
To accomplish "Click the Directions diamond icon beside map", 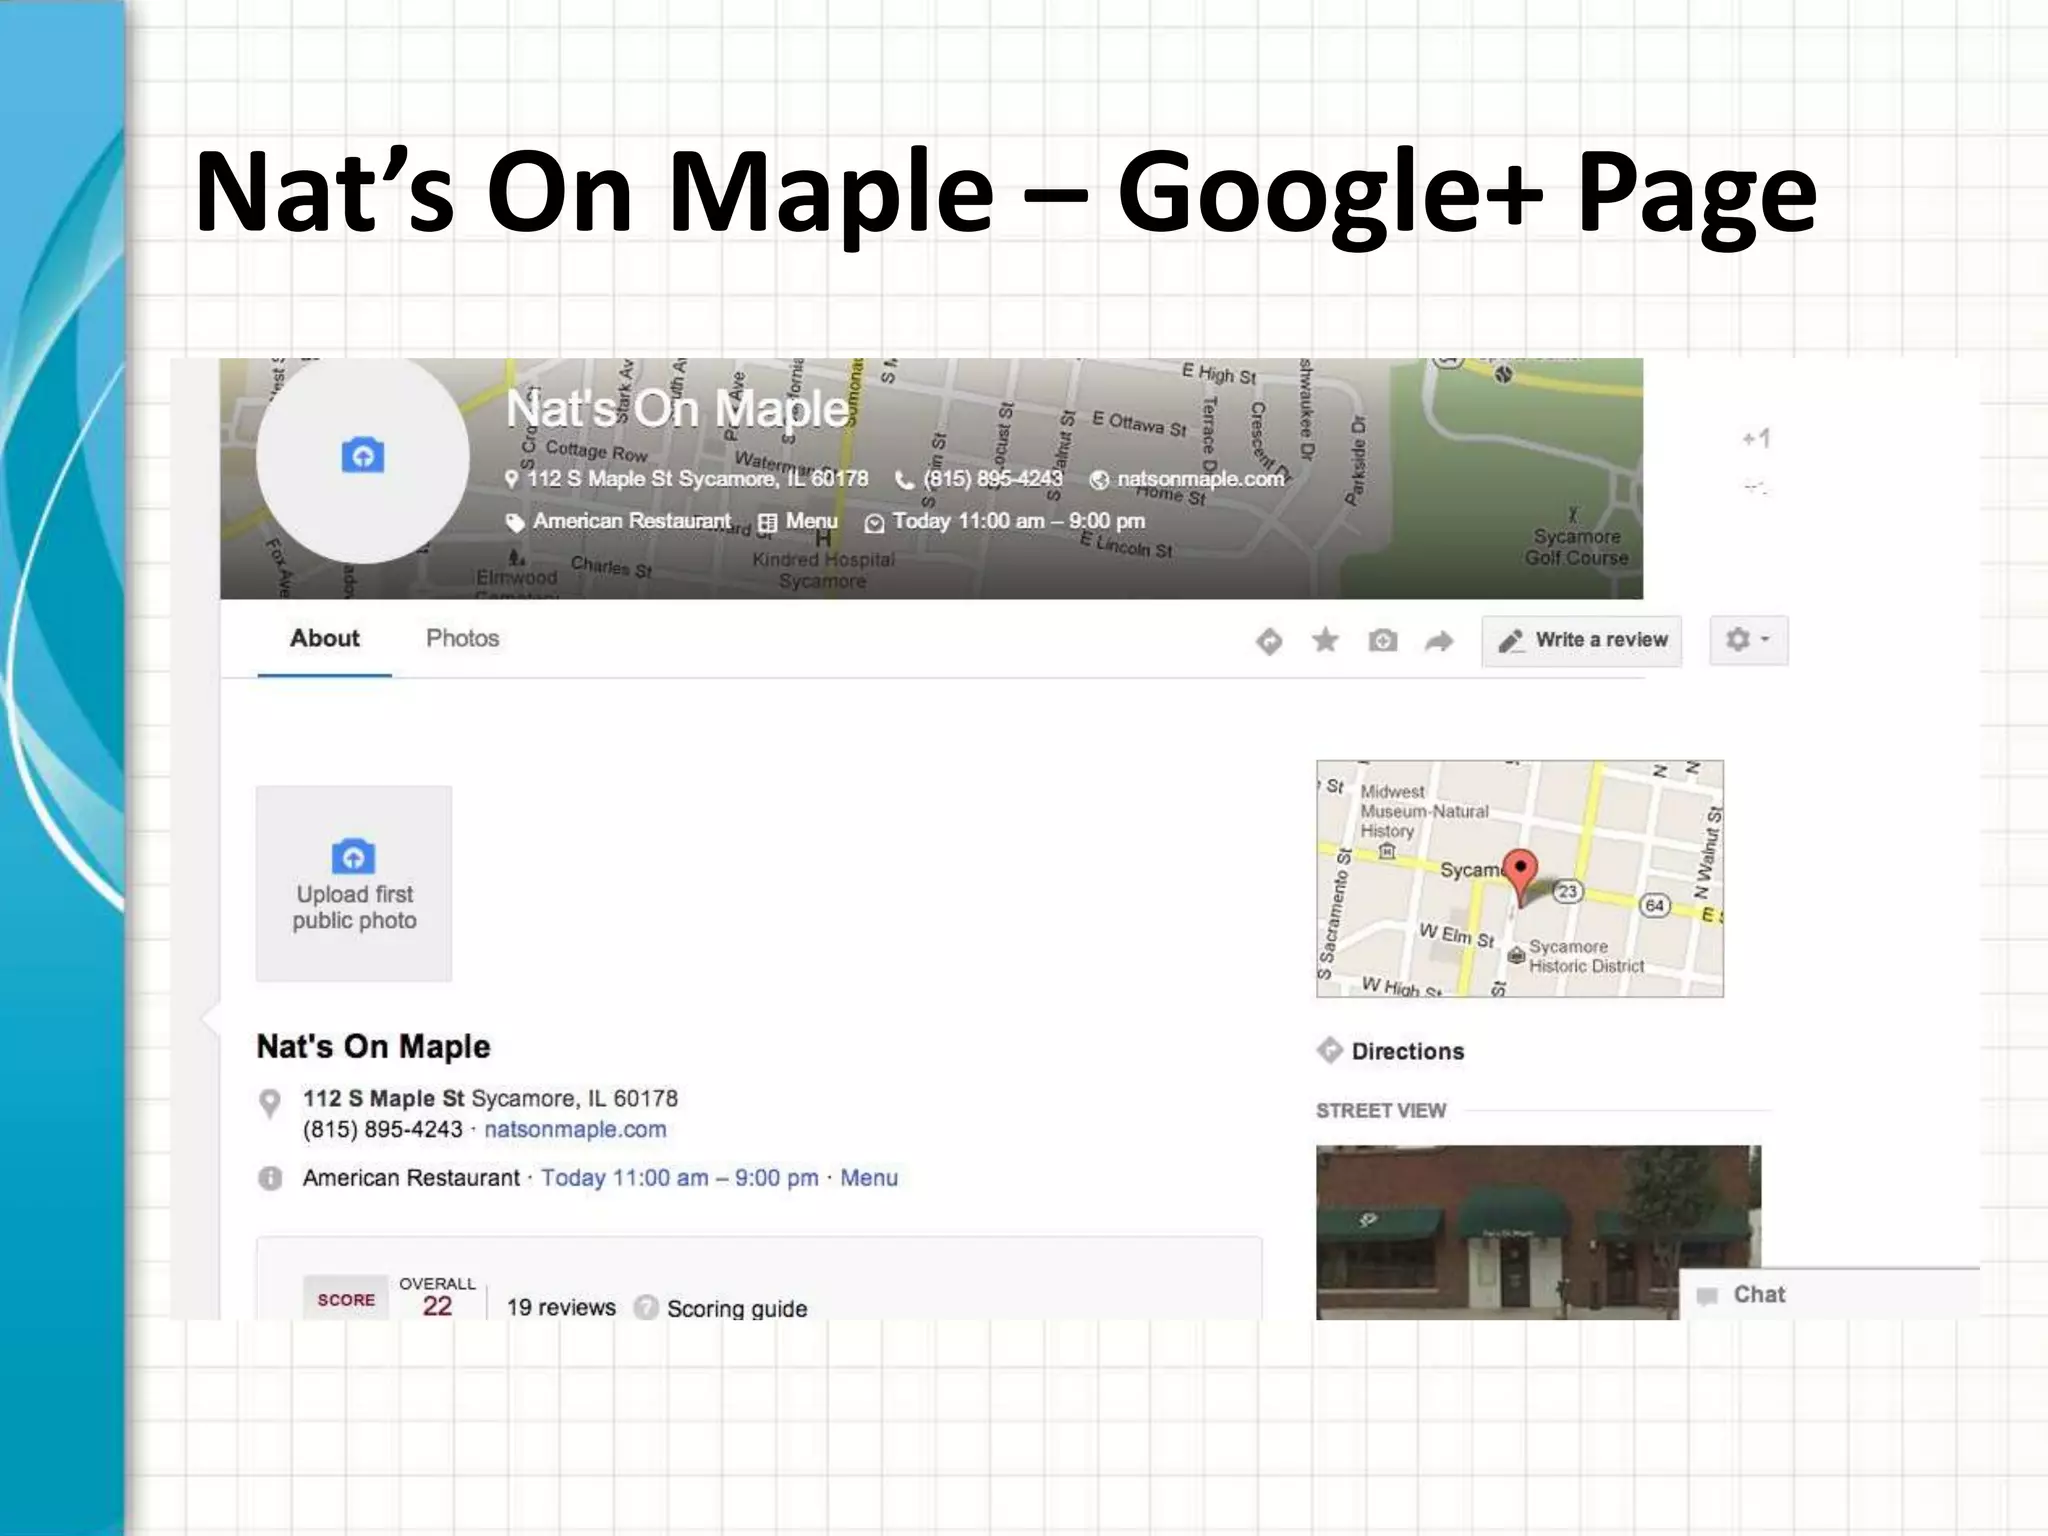I will (1329, 1050).
